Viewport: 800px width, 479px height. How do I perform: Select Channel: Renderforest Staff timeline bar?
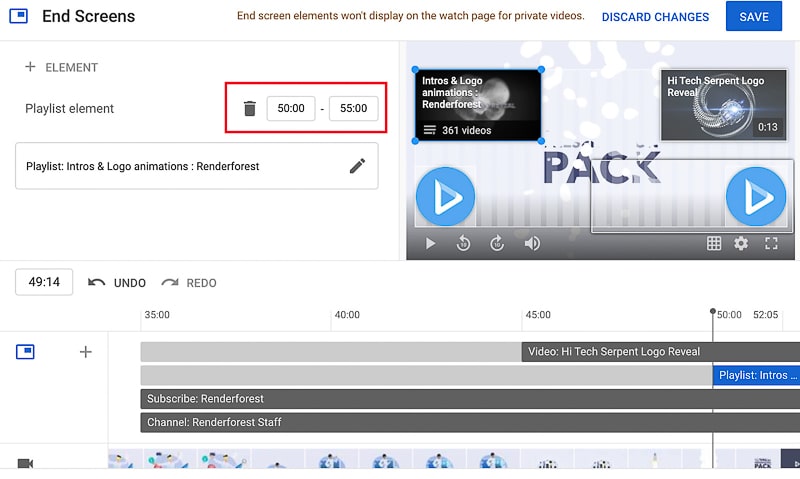point(470,422)
